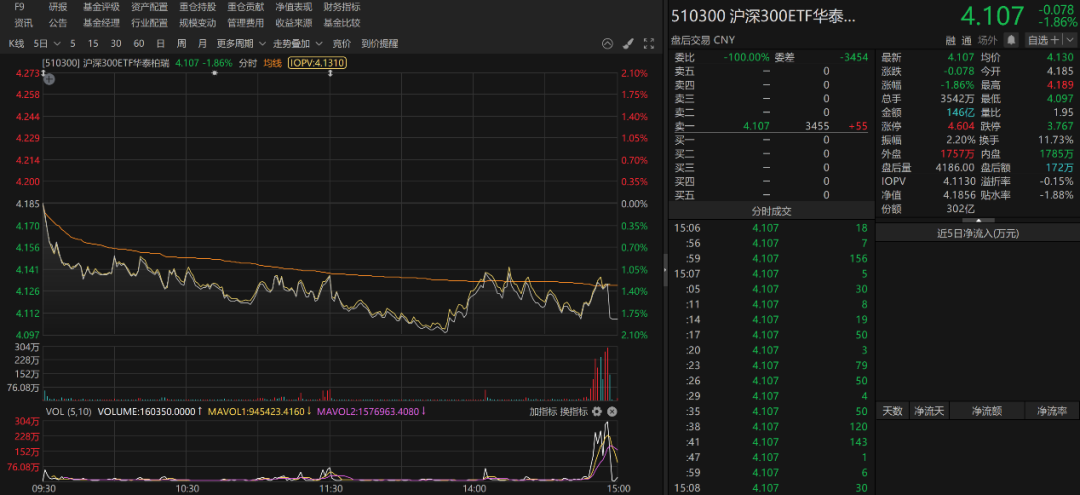Click the stock title 510300 沪深300ETF华泰
The width and height of the screenshot is (1080, 495).
pos(763,16)
